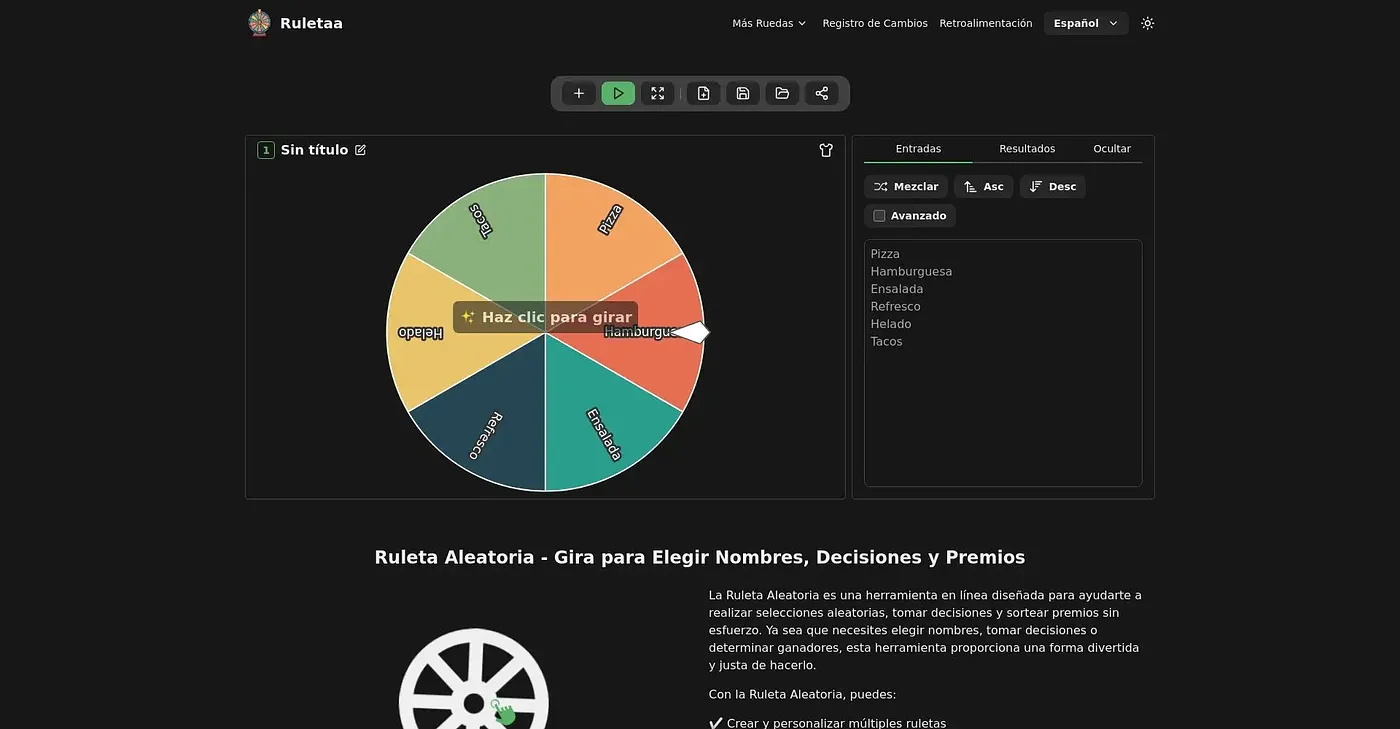Add a new wheel with plus icon
Image resolution: width=1400 pixels, height=729 pixels.
coord(579,93)
